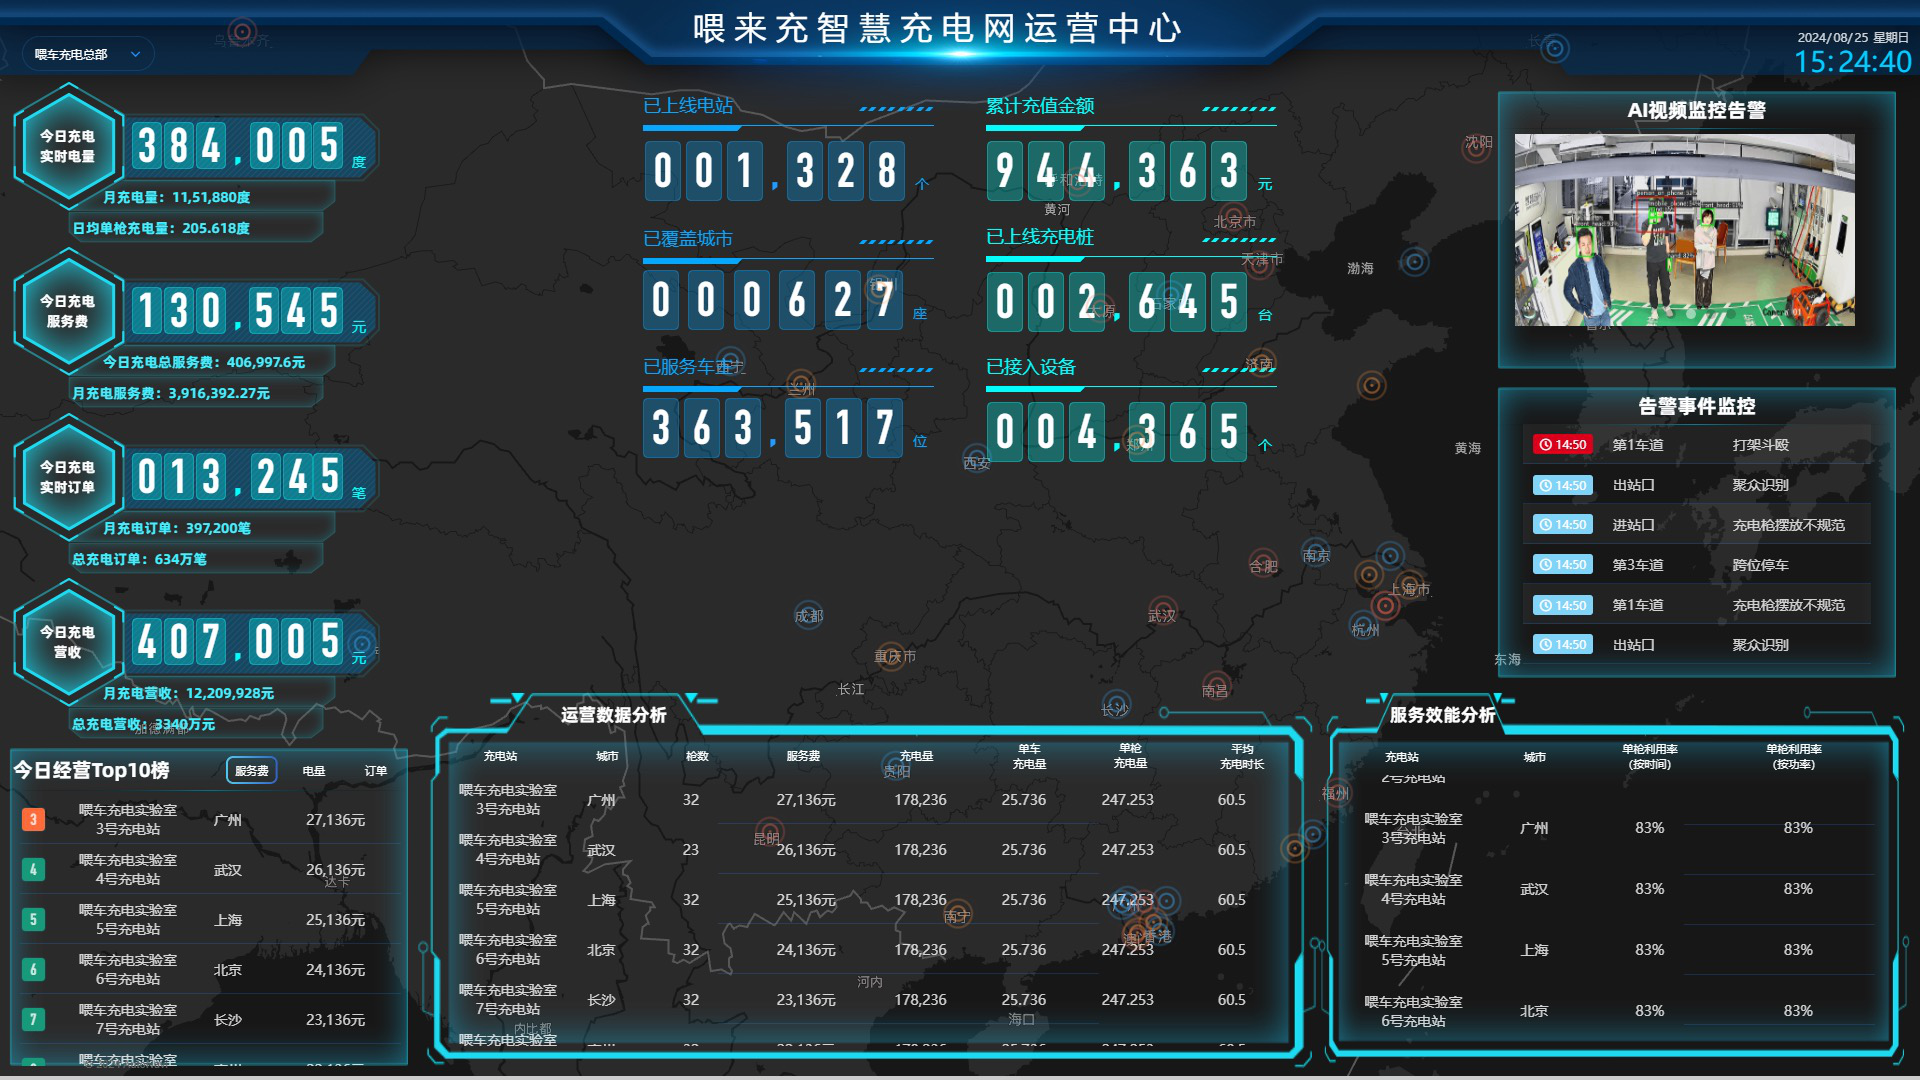Screen dimensions: 1920x1080
Task: Click the 今日充电实时电量 hexagon badge
Action: pyautogui.click(x=67, y=146)
